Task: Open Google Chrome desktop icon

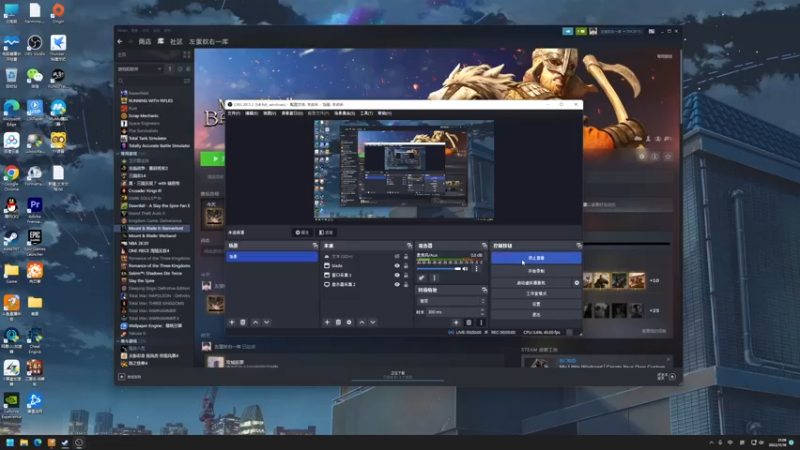Action: pos(11,177)
